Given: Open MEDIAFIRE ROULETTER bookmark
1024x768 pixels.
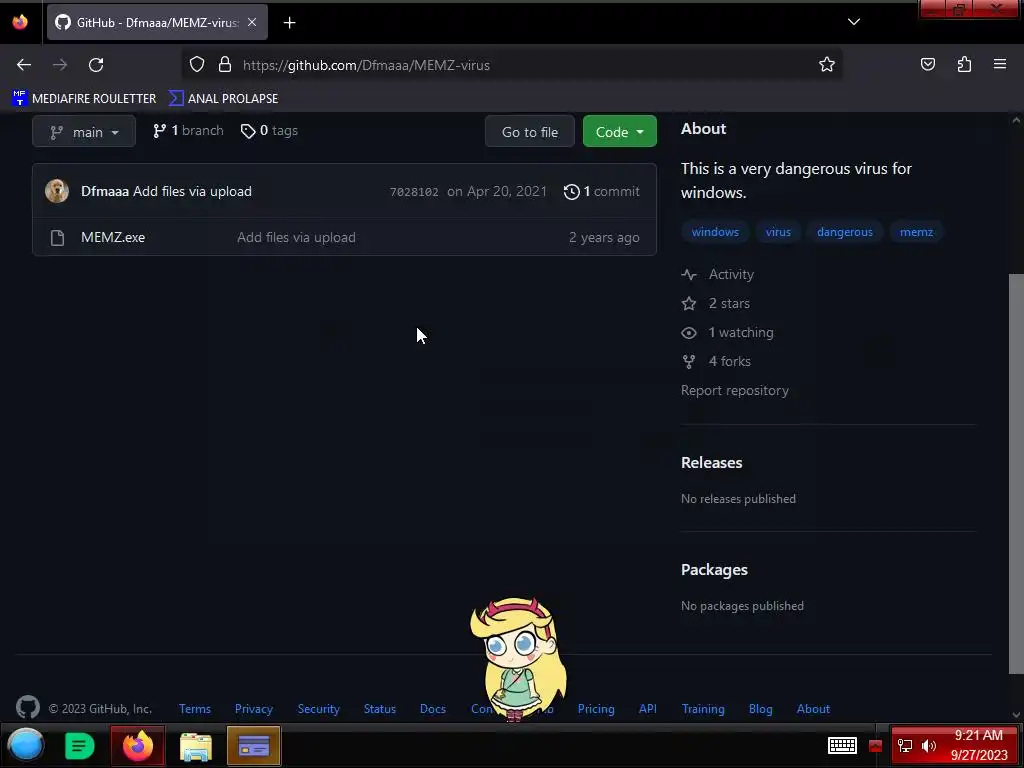Looking at the screenshot, I should (84, 99).
